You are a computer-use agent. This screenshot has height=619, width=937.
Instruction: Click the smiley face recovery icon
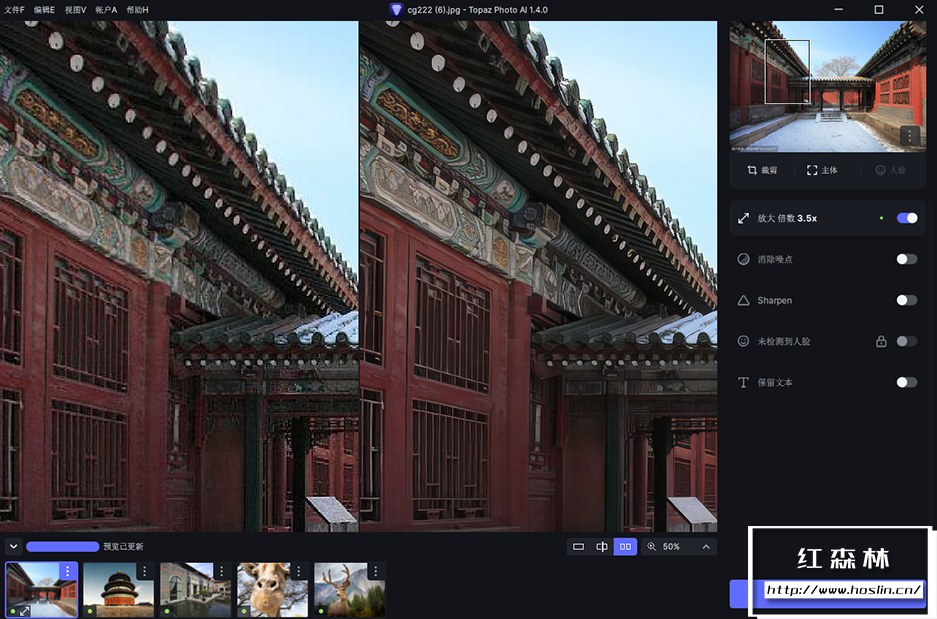coord(743,341)
